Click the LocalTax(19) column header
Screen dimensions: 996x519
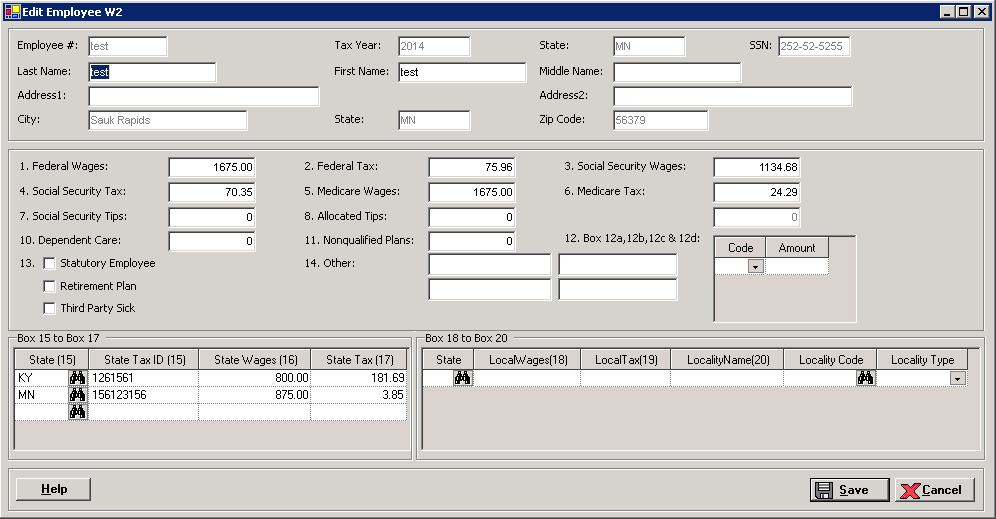[626, 360]
